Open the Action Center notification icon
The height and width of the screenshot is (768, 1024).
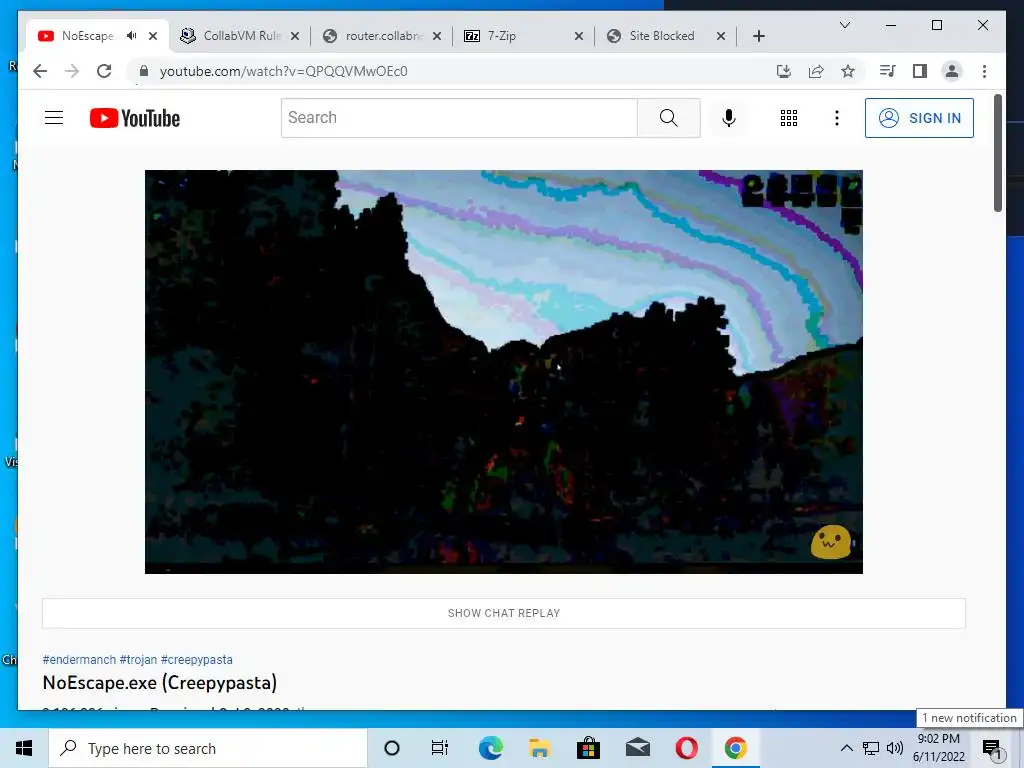tap(991, 749)
